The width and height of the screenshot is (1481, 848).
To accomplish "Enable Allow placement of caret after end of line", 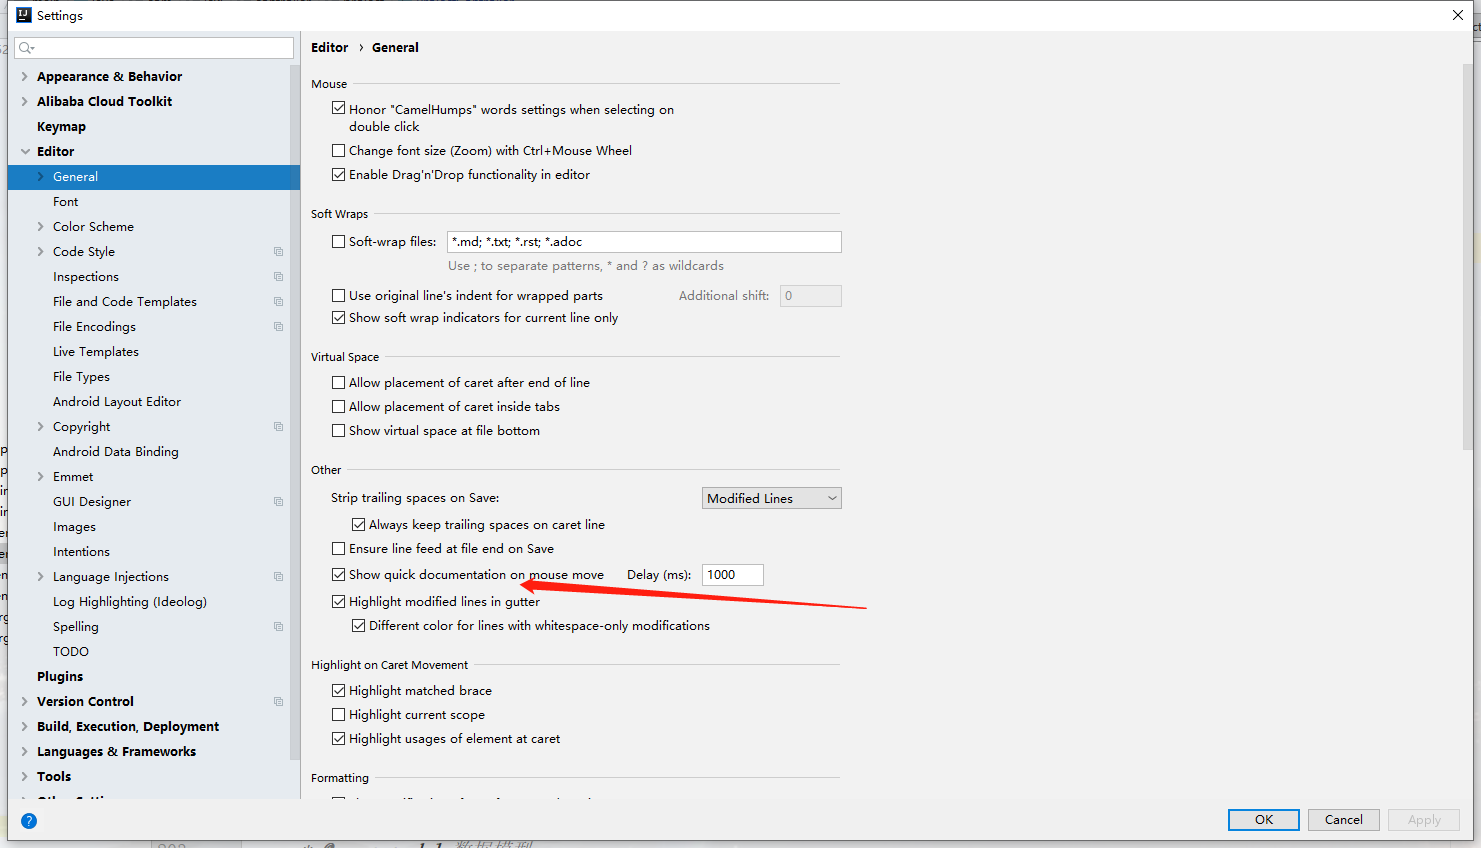I will 338,383.
